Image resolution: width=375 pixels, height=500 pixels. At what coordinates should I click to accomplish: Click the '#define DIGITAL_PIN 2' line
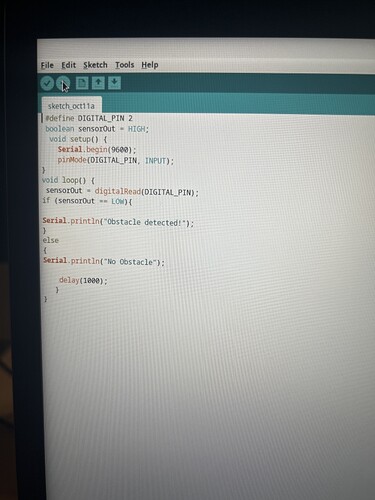click(89, 118)
